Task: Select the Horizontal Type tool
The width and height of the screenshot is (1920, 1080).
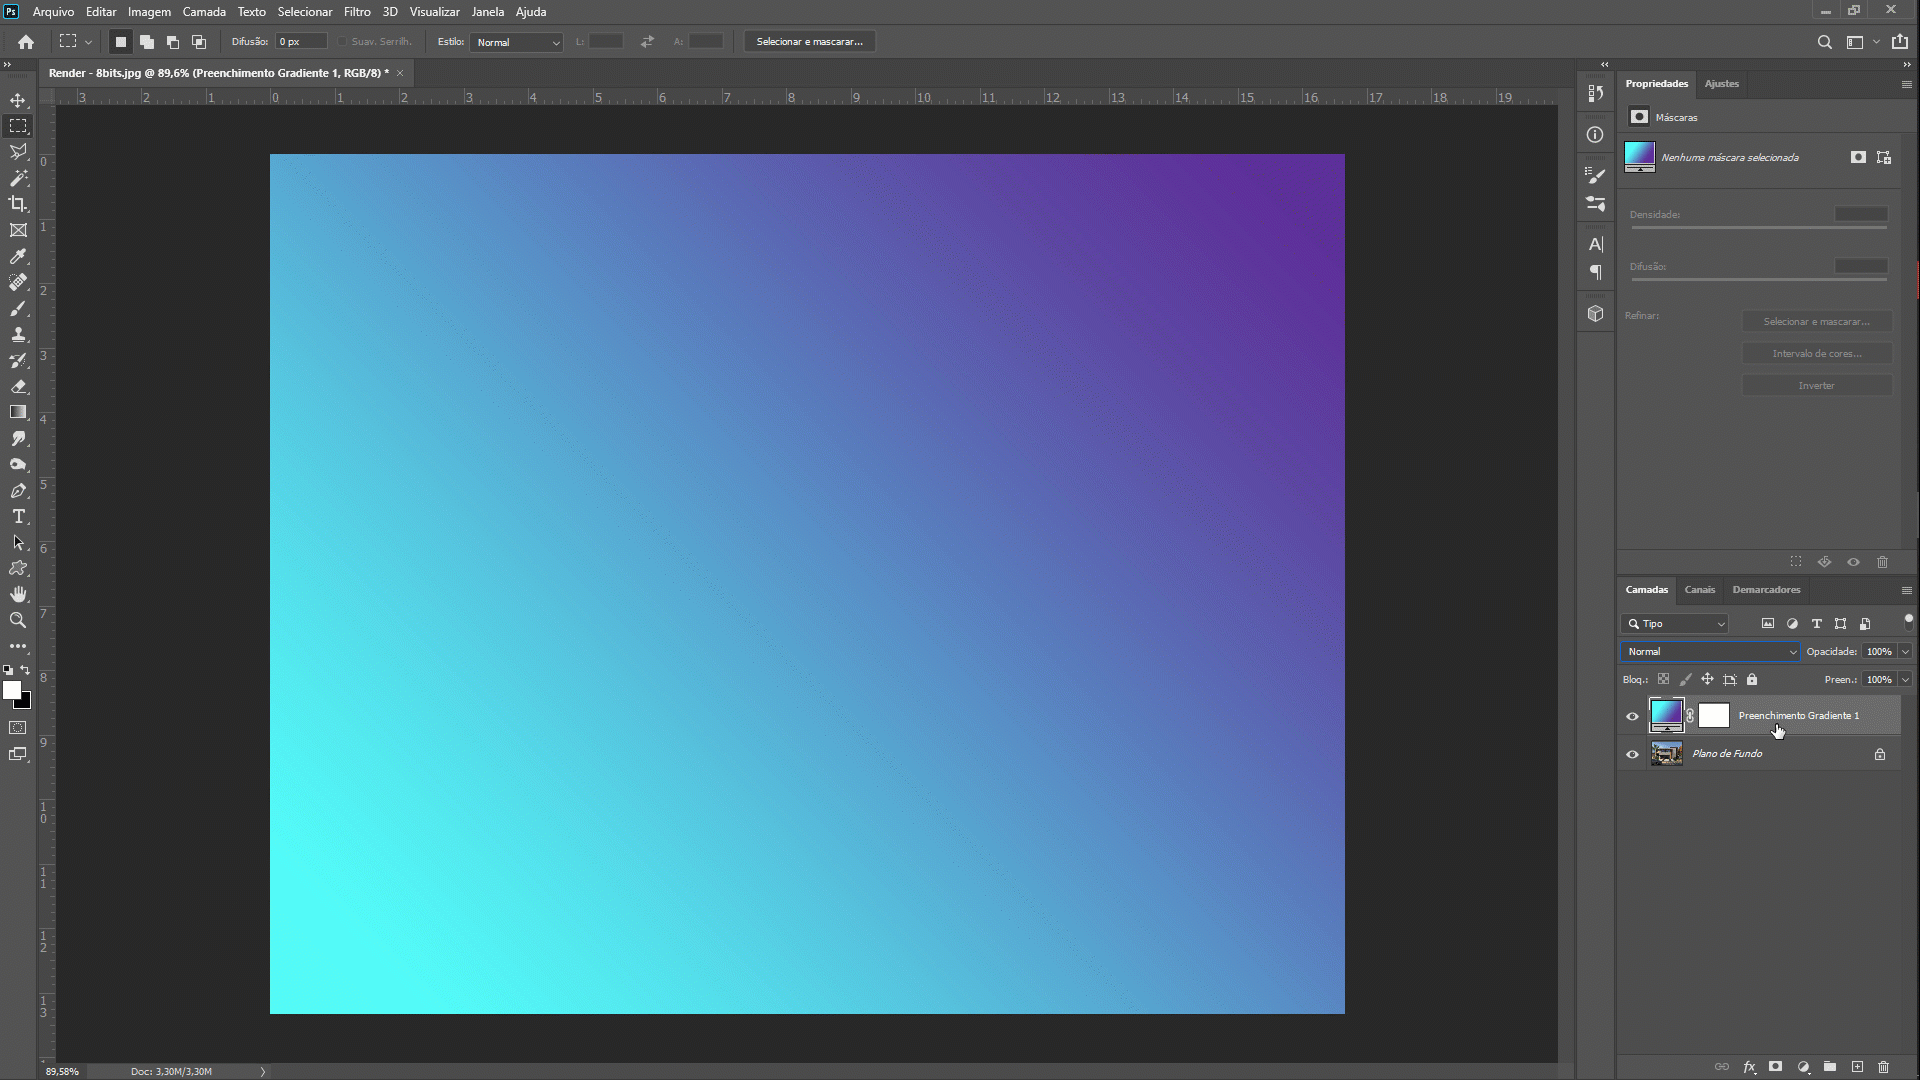Action: [18, 516]
